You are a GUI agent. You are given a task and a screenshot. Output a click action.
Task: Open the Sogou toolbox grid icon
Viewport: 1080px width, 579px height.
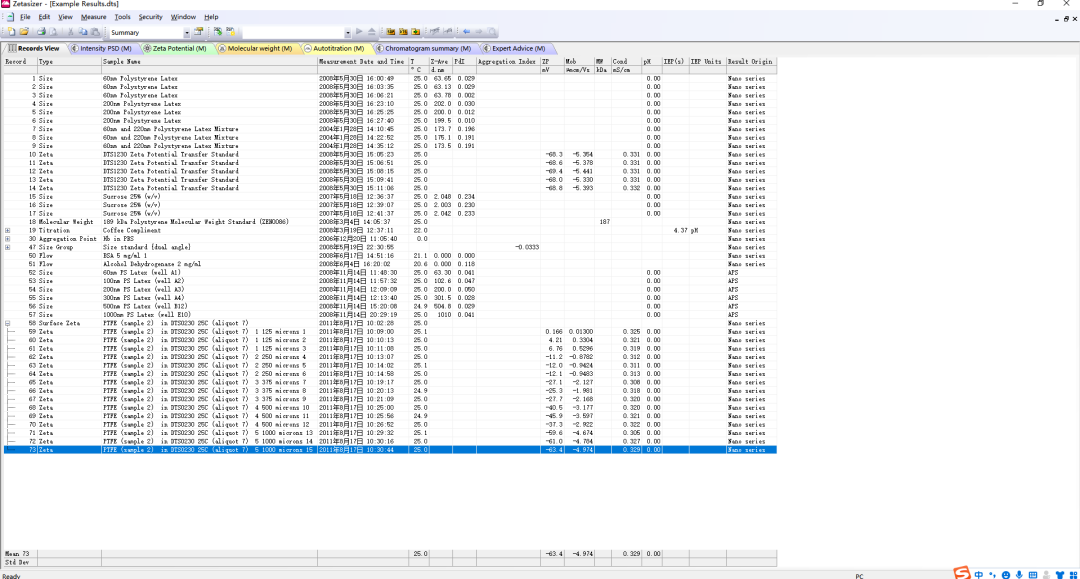click(x=1073, y=575)
